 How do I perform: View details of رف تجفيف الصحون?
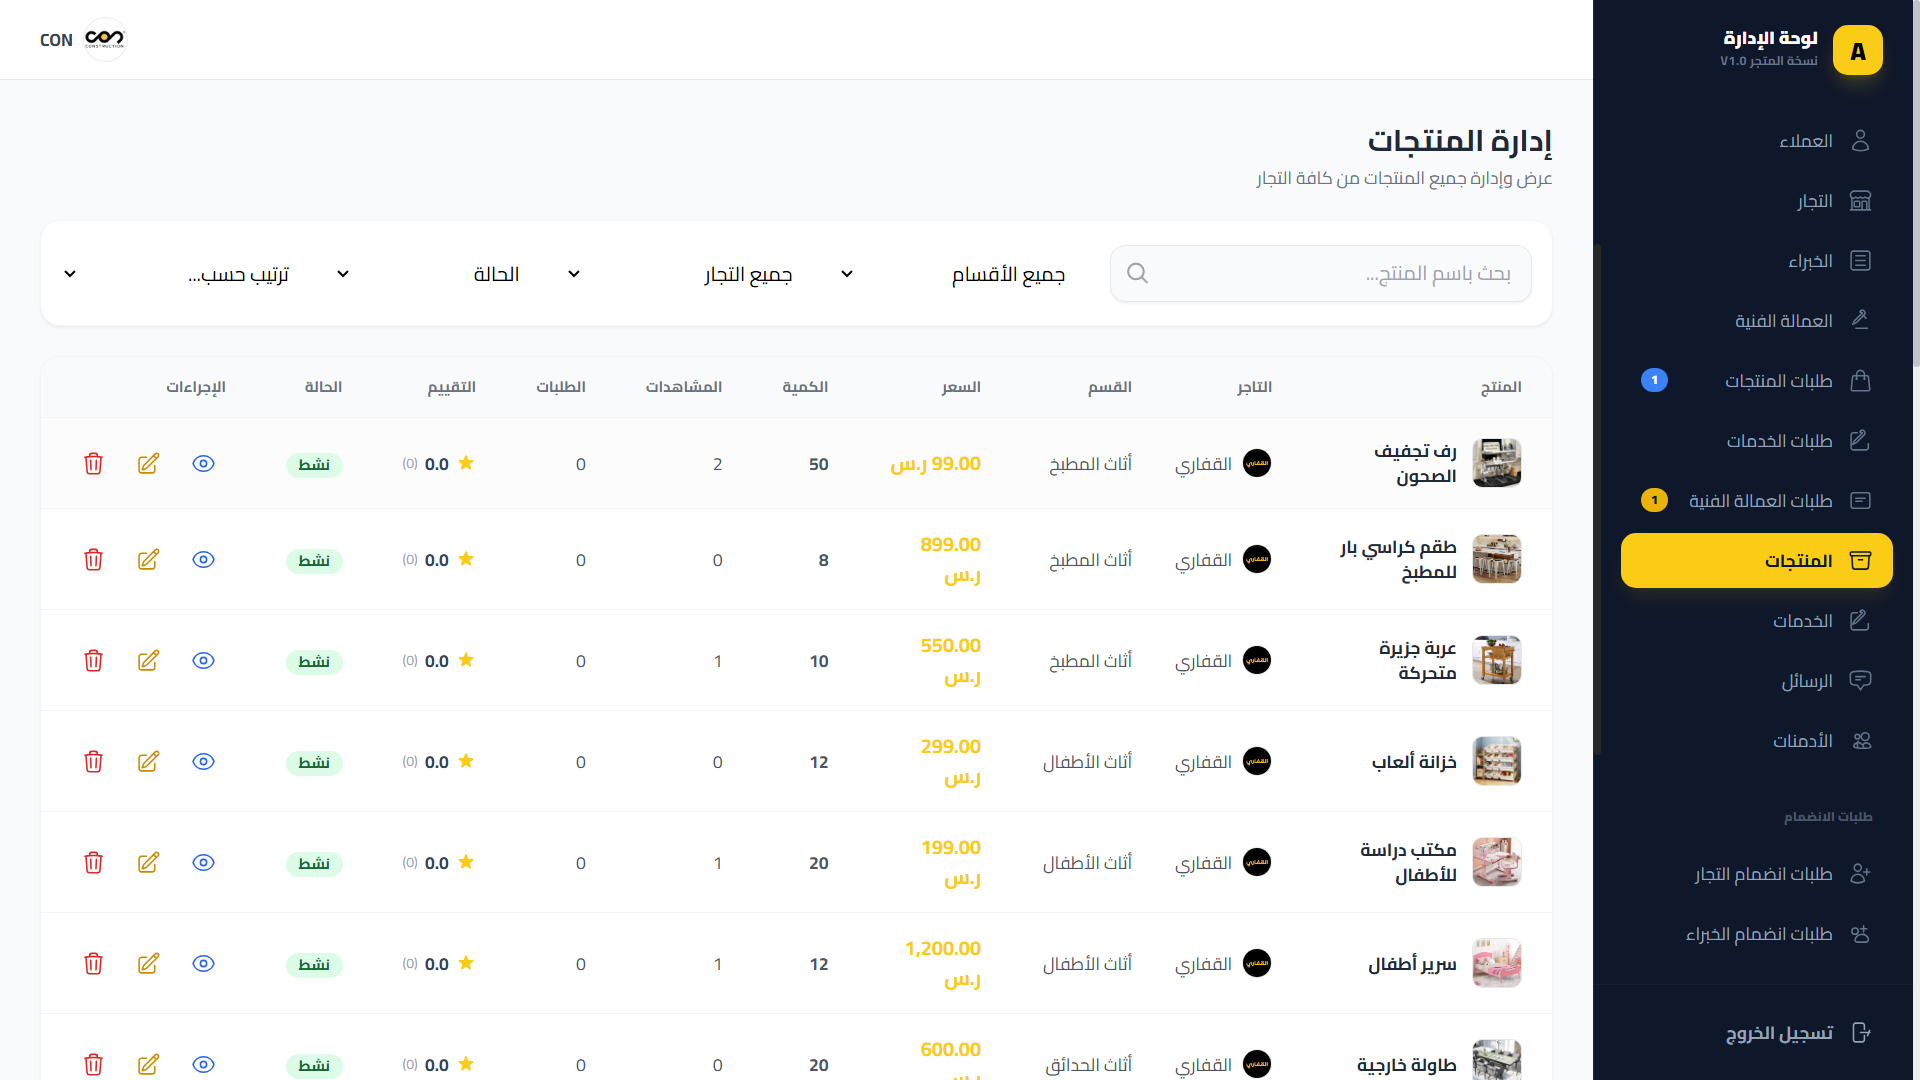pos(203,464)
